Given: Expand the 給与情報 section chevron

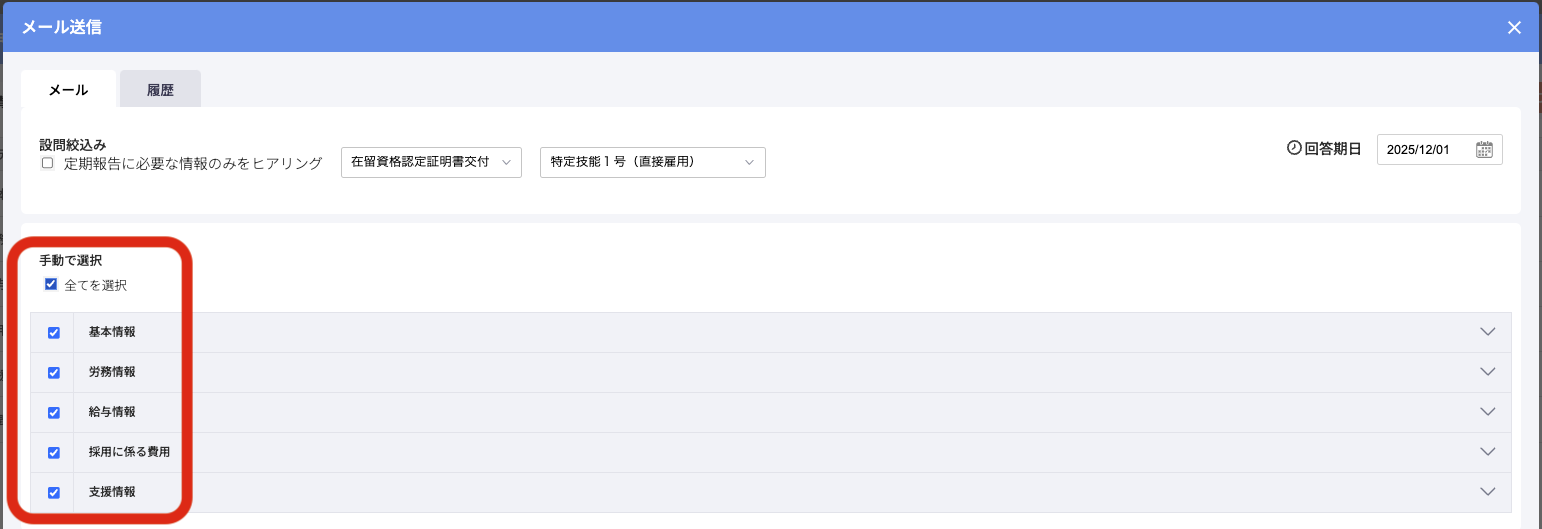Looking at the screenshot, I should [1487, 412].
